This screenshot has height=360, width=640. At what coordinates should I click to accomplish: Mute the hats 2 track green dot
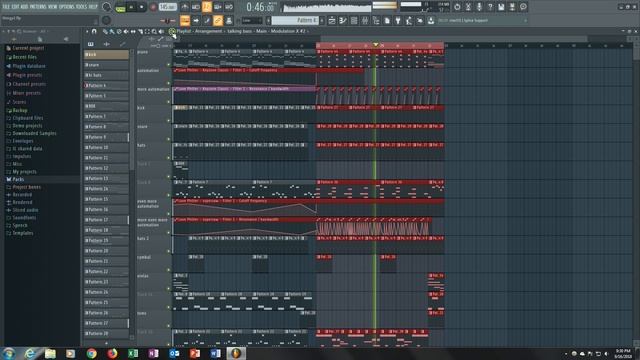pos(168,251)
